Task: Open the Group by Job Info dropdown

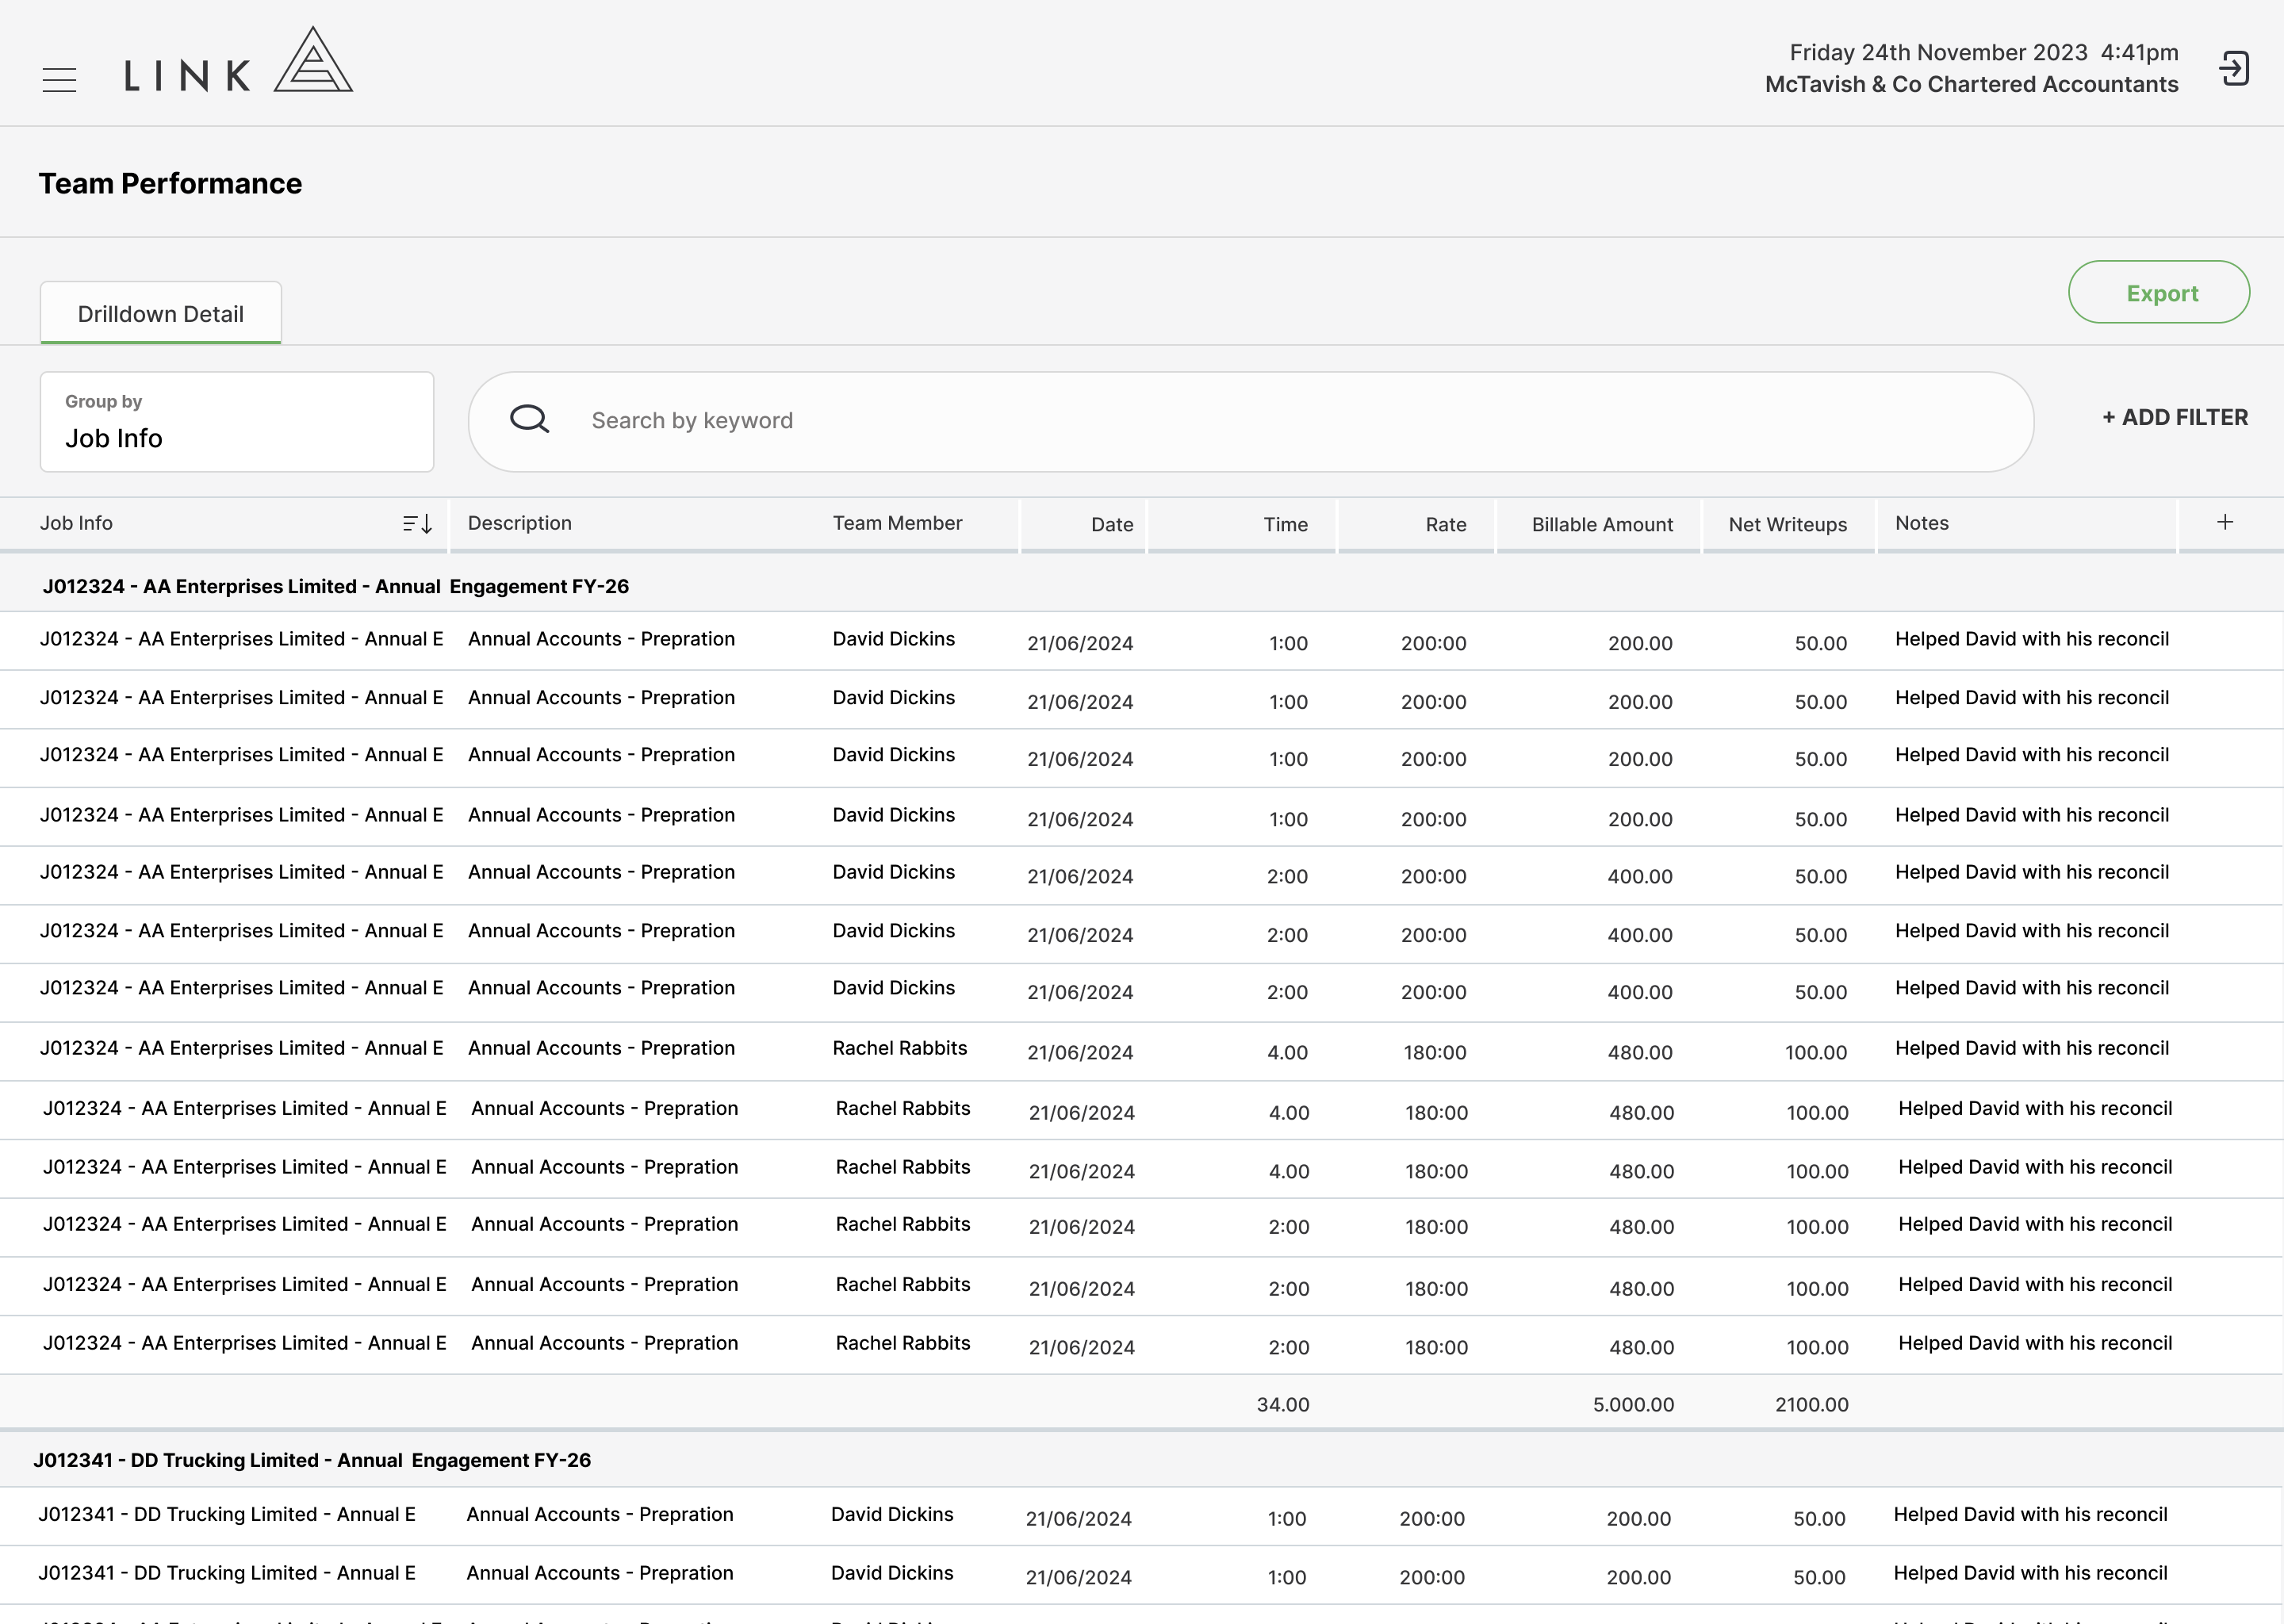Action: click(x=237, y=422)
